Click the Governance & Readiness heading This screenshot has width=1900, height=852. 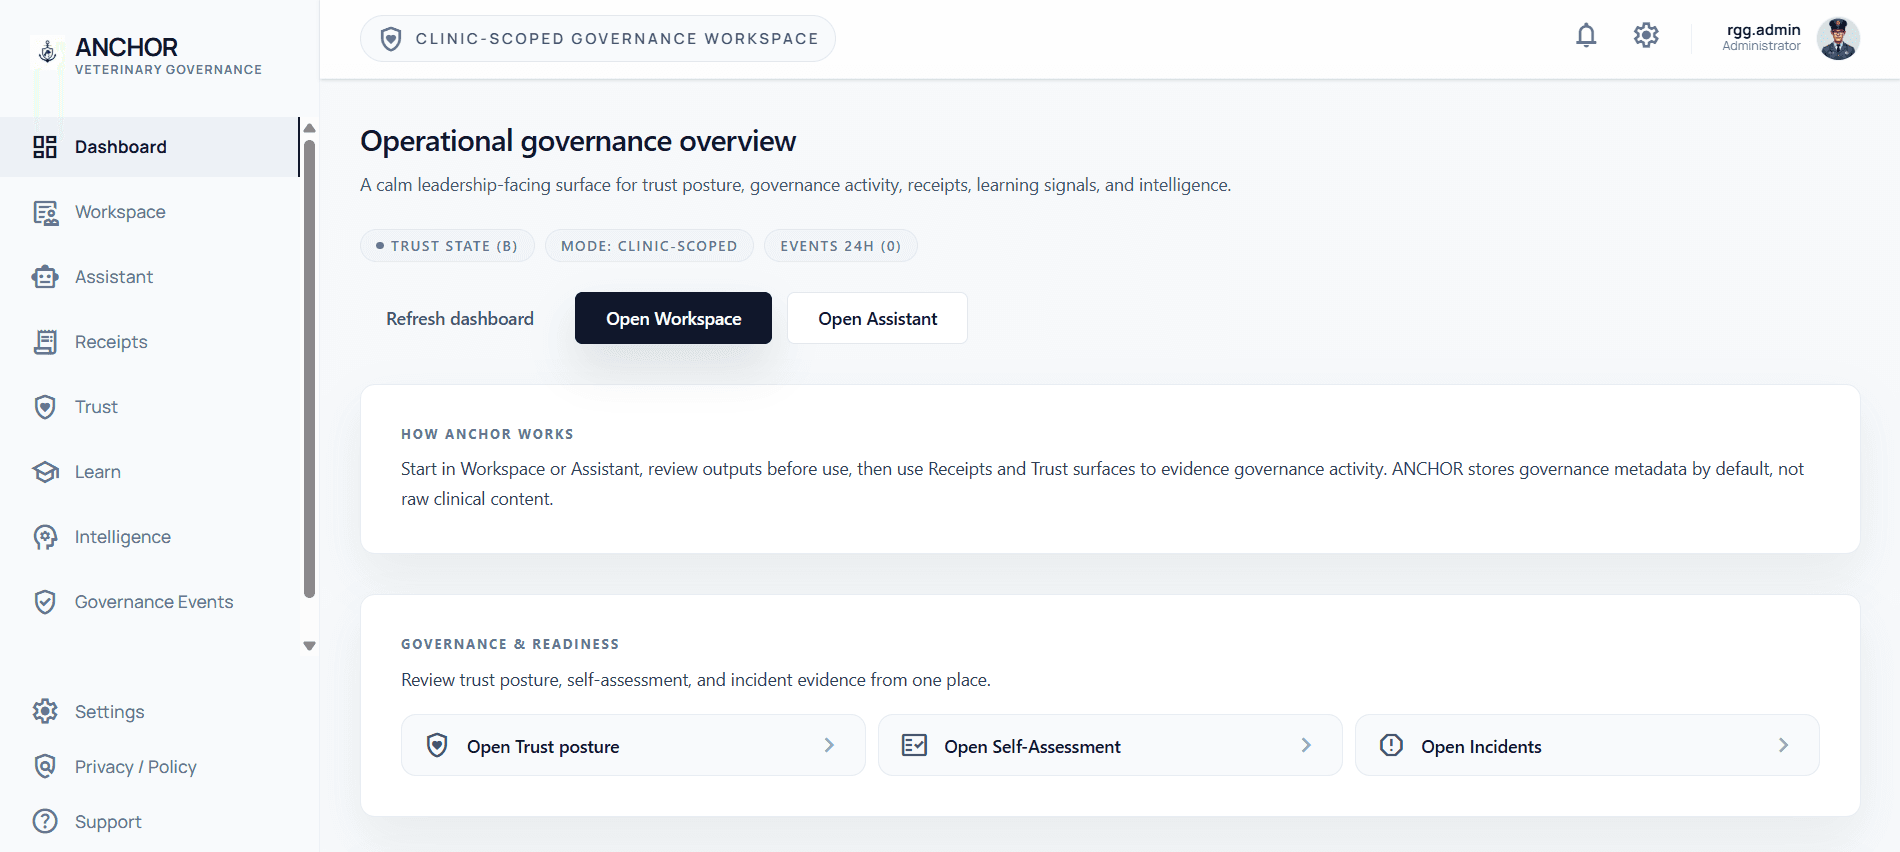[x=510, y=644]
